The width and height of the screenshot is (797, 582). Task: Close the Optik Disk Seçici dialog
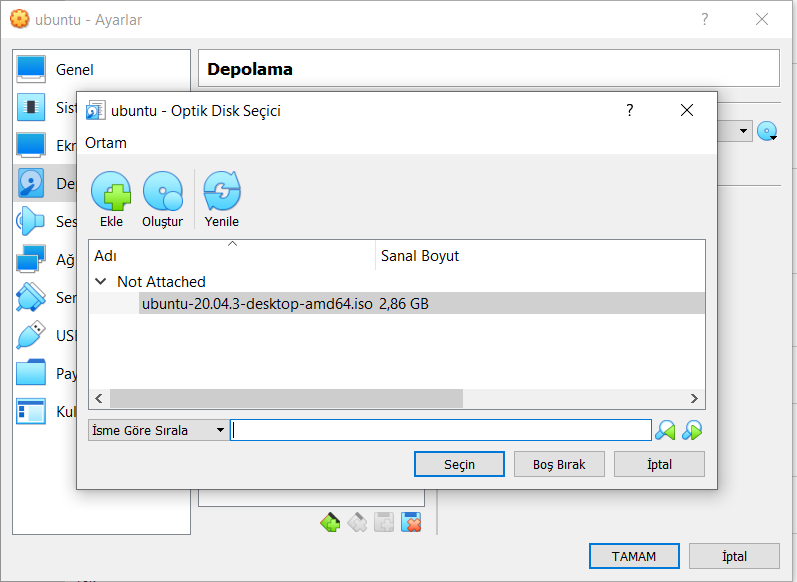point(687,110)
